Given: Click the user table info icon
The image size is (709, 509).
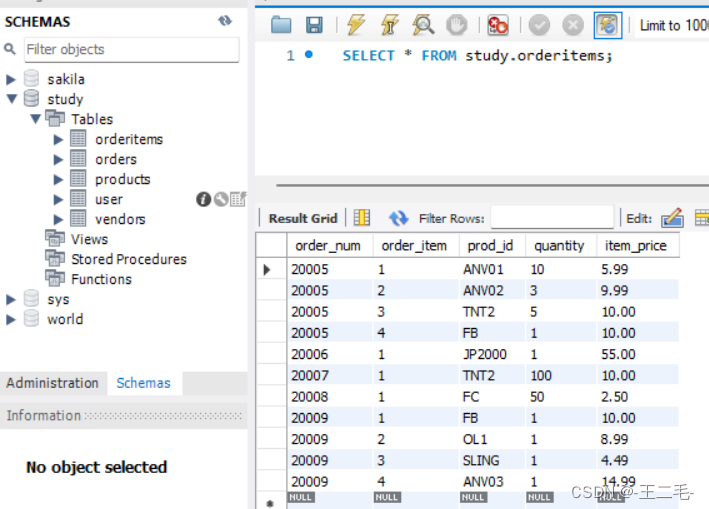Looking at the screenshot, I should (x=203, y=199).
